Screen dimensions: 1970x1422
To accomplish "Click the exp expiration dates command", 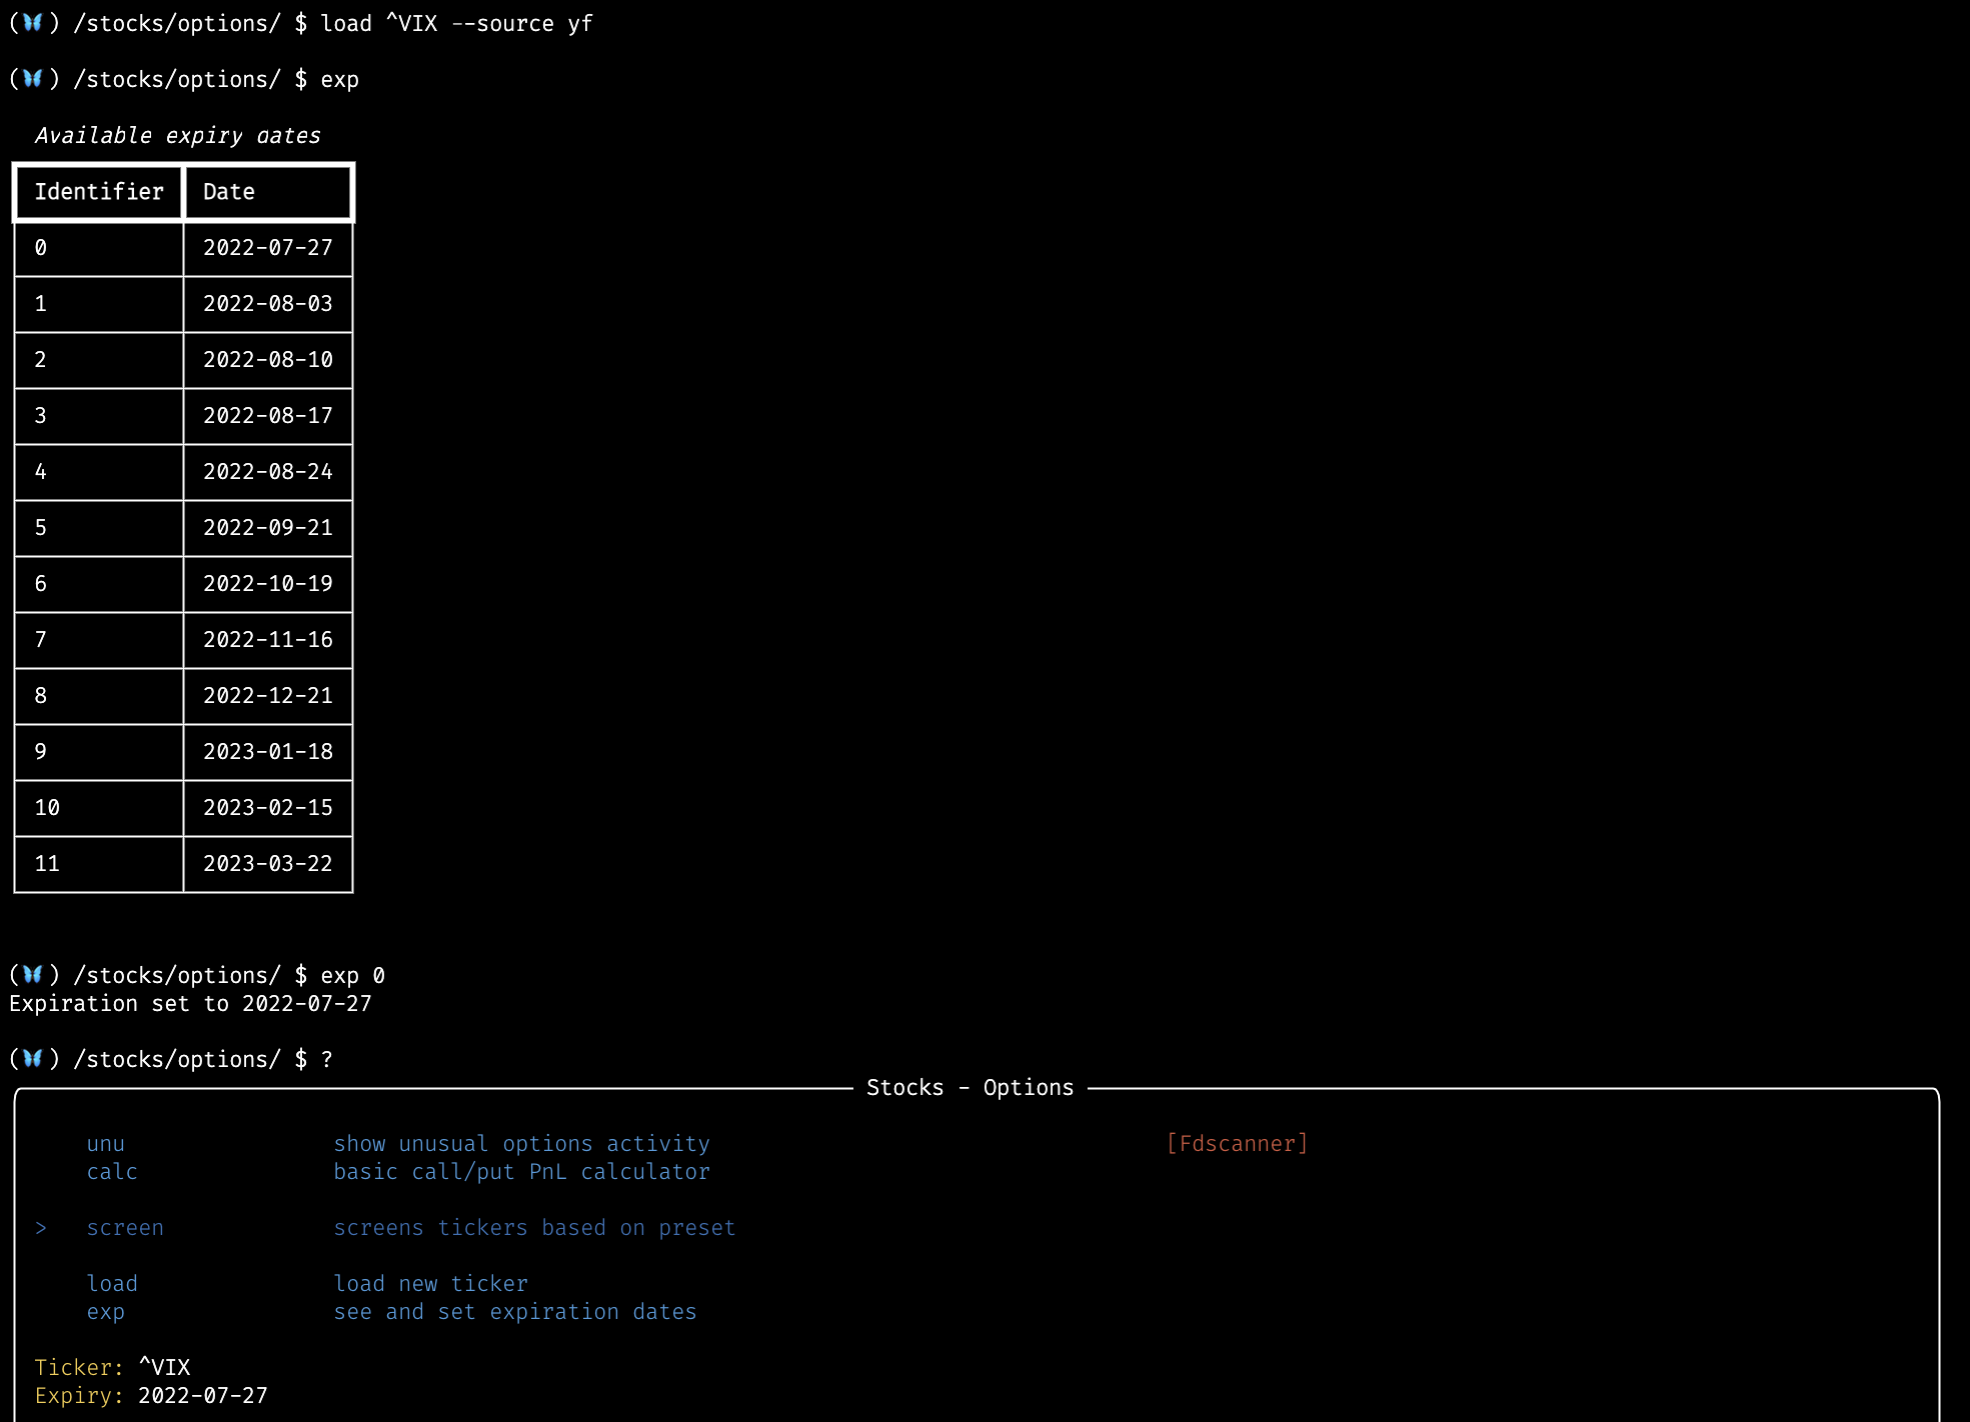I will (105, 1311).
